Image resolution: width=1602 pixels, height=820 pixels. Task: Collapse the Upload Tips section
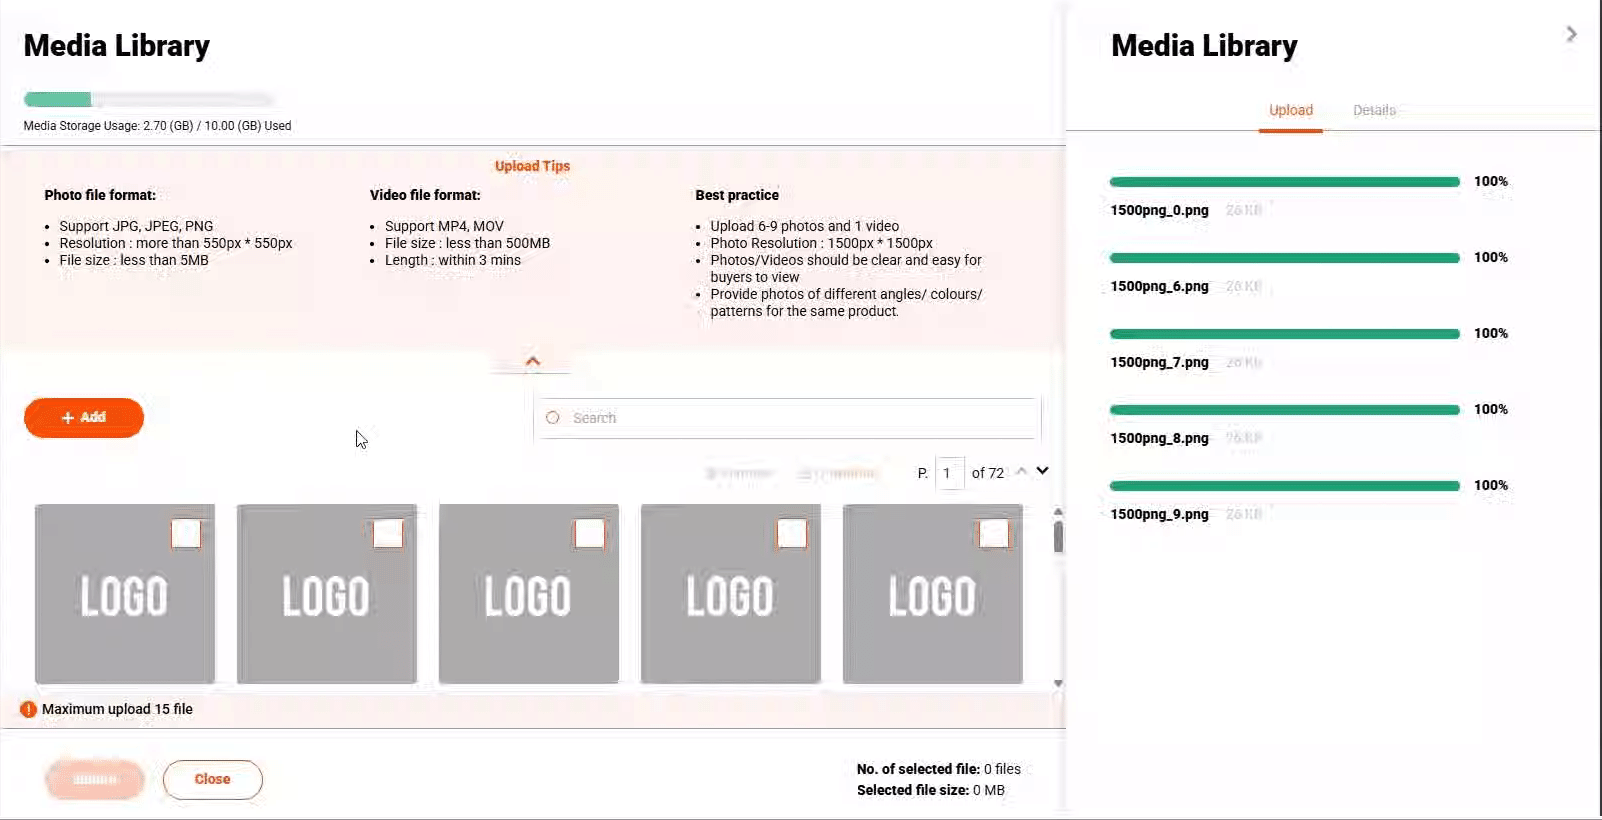533,361
